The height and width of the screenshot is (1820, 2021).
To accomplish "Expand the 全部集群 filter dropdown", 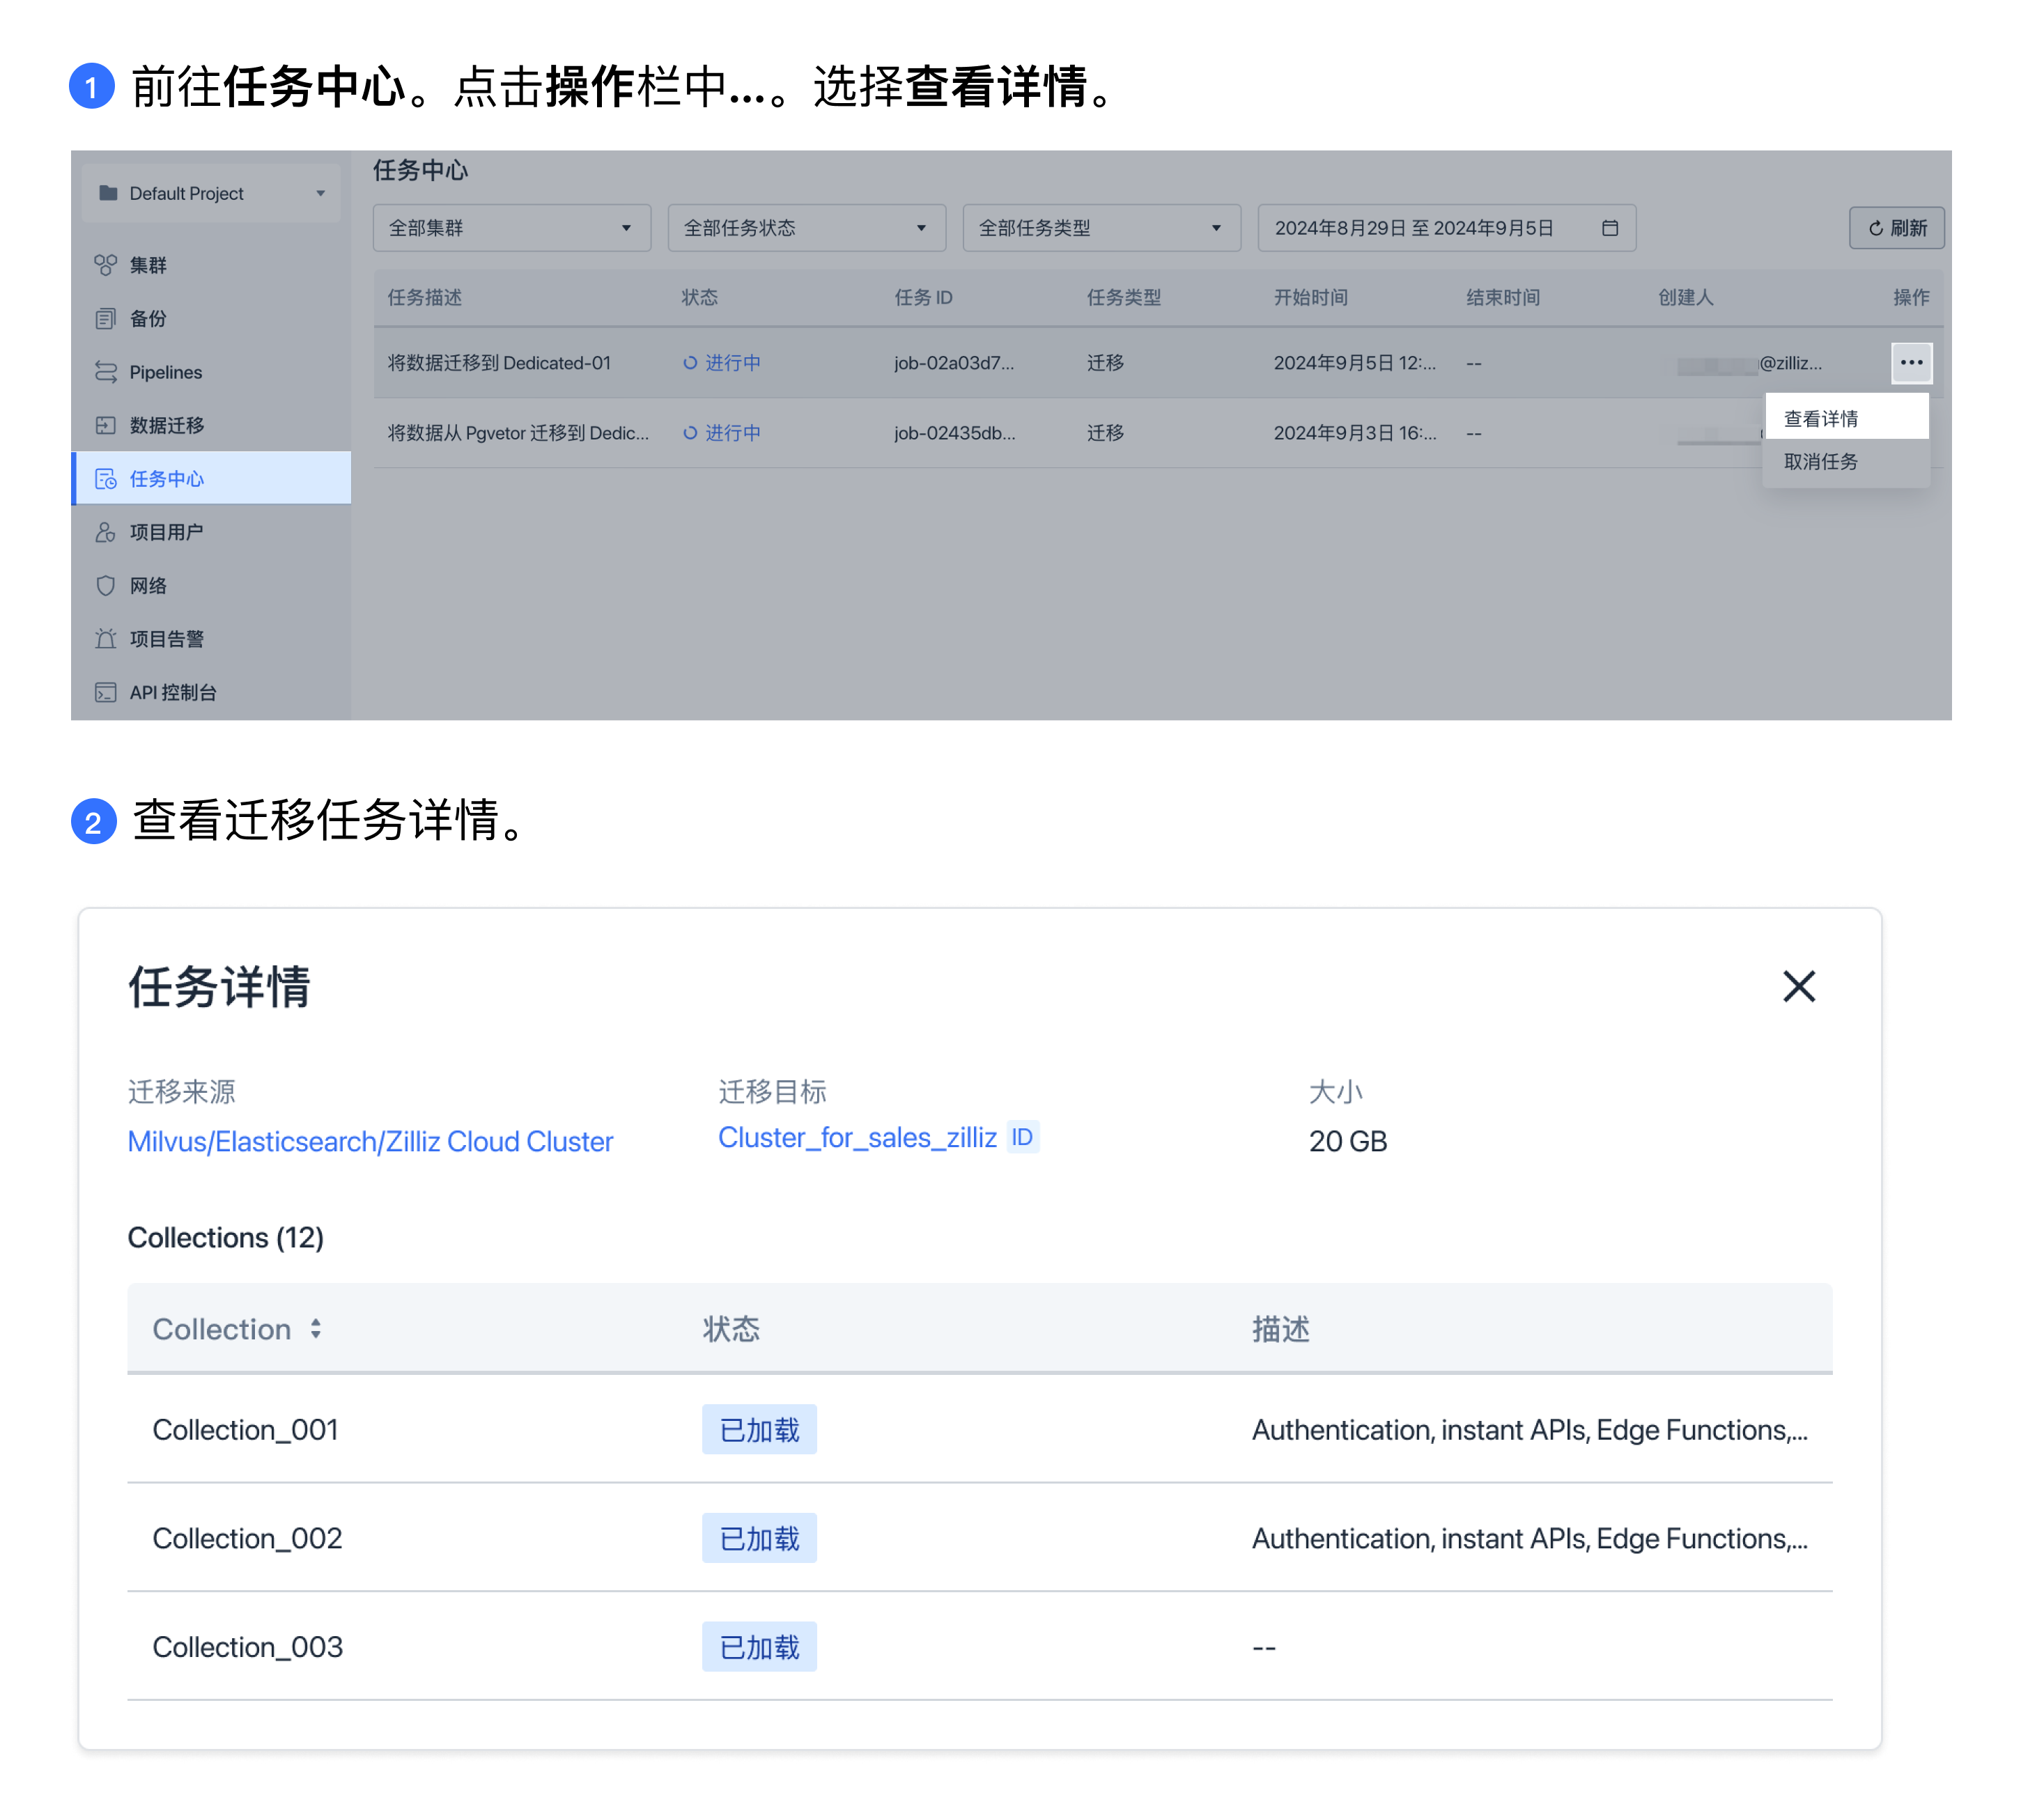I will pyautogui.click(x=512, y=228).
